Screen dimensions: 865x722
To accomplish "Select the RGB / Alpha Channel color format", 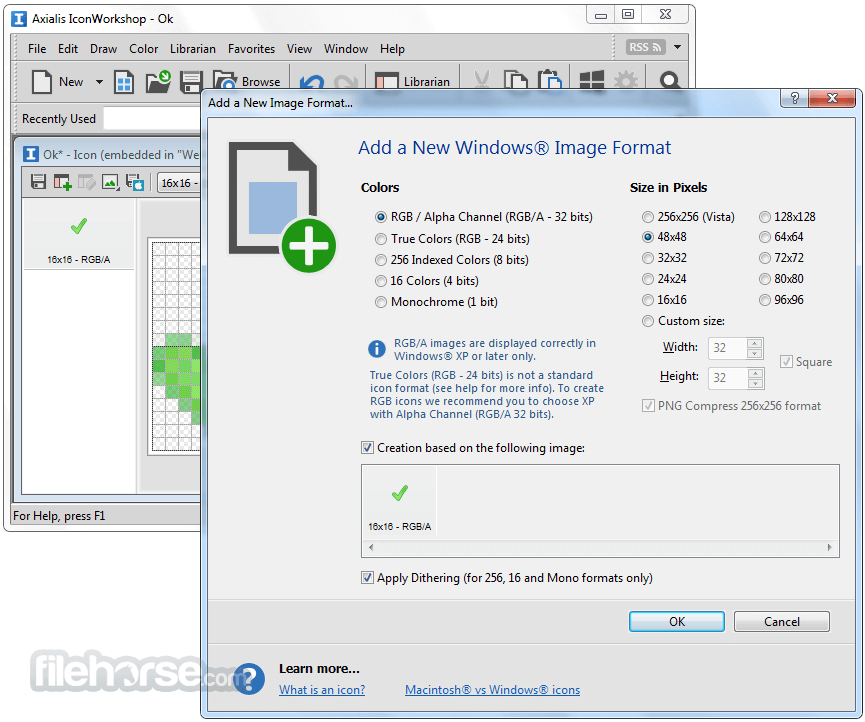I will [x=381, y=217].
